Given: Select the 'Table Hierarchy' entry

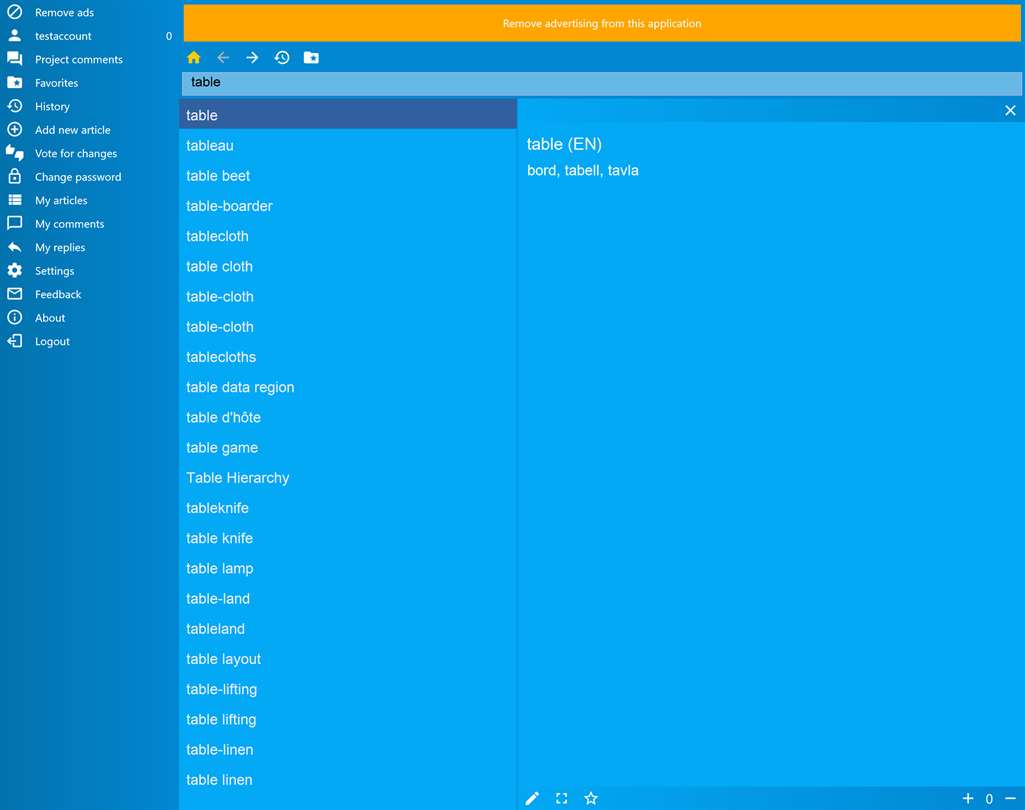Looking at the screenshot, I should 348,478.
